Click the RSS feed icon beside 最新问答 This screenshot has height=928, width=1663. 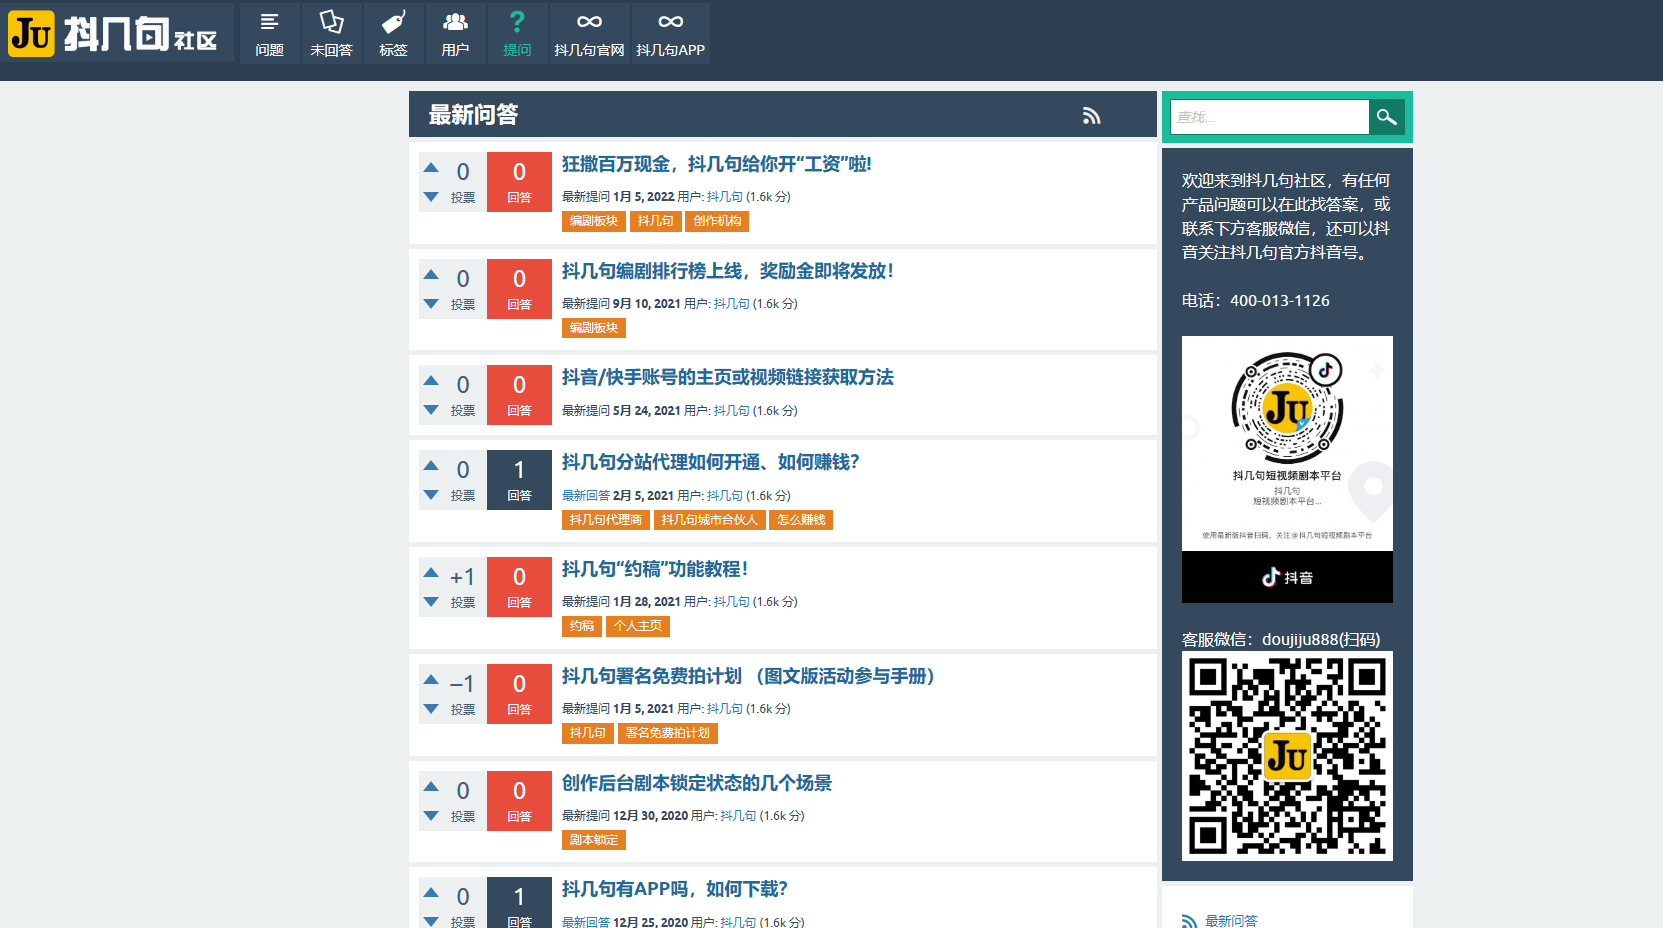coord(1092,116)
